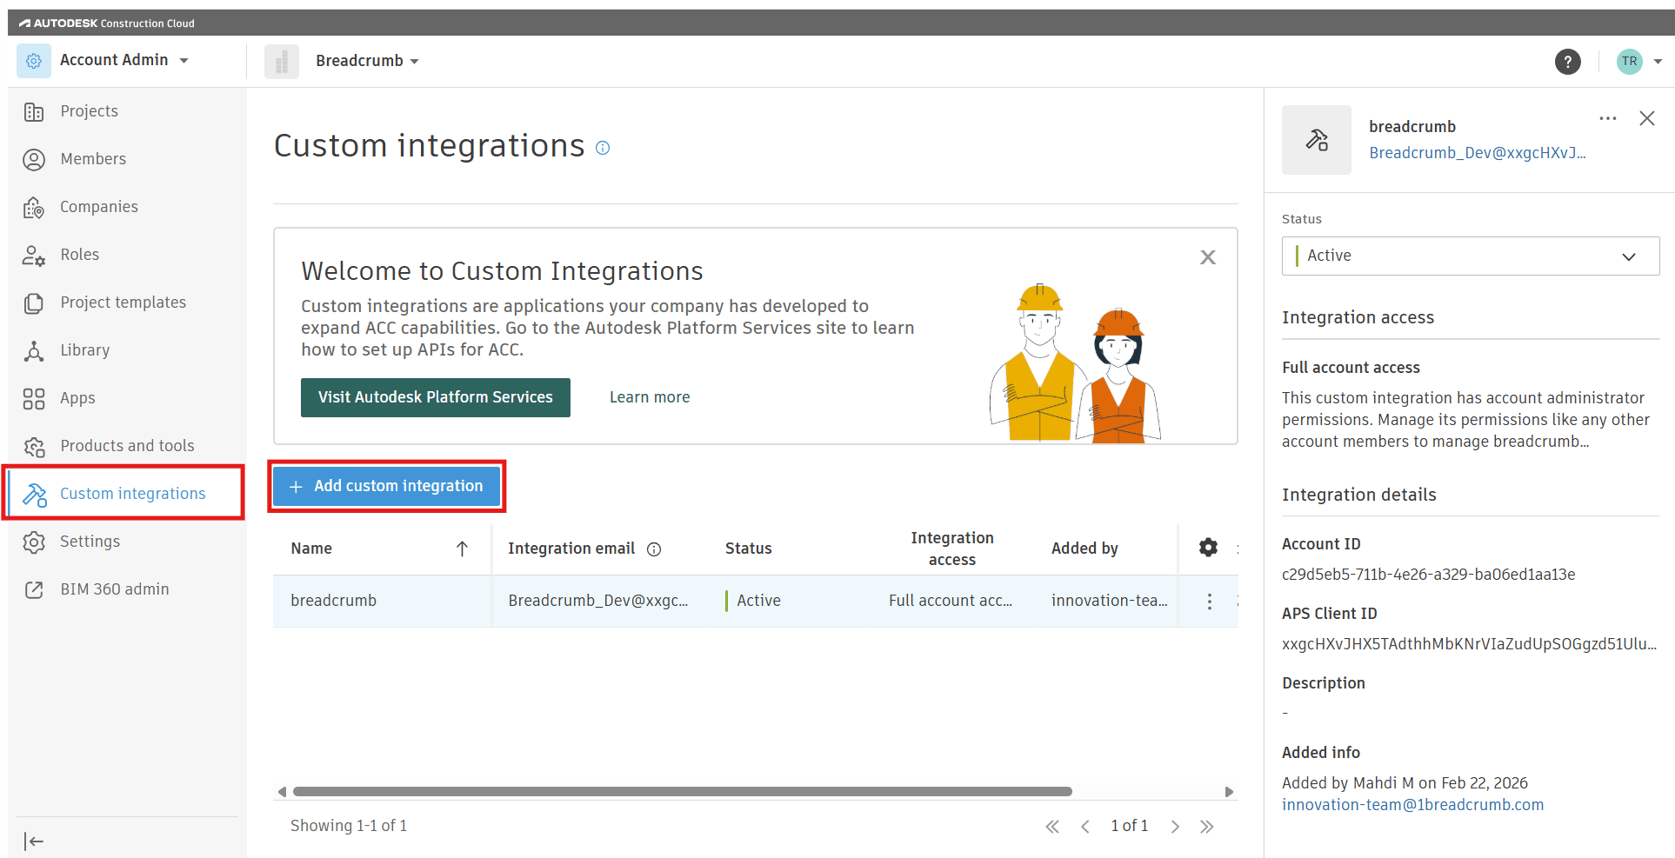Click the horizontal table scrollbar
This screenshot has width=1675, height=858.
tap(682, 791)
